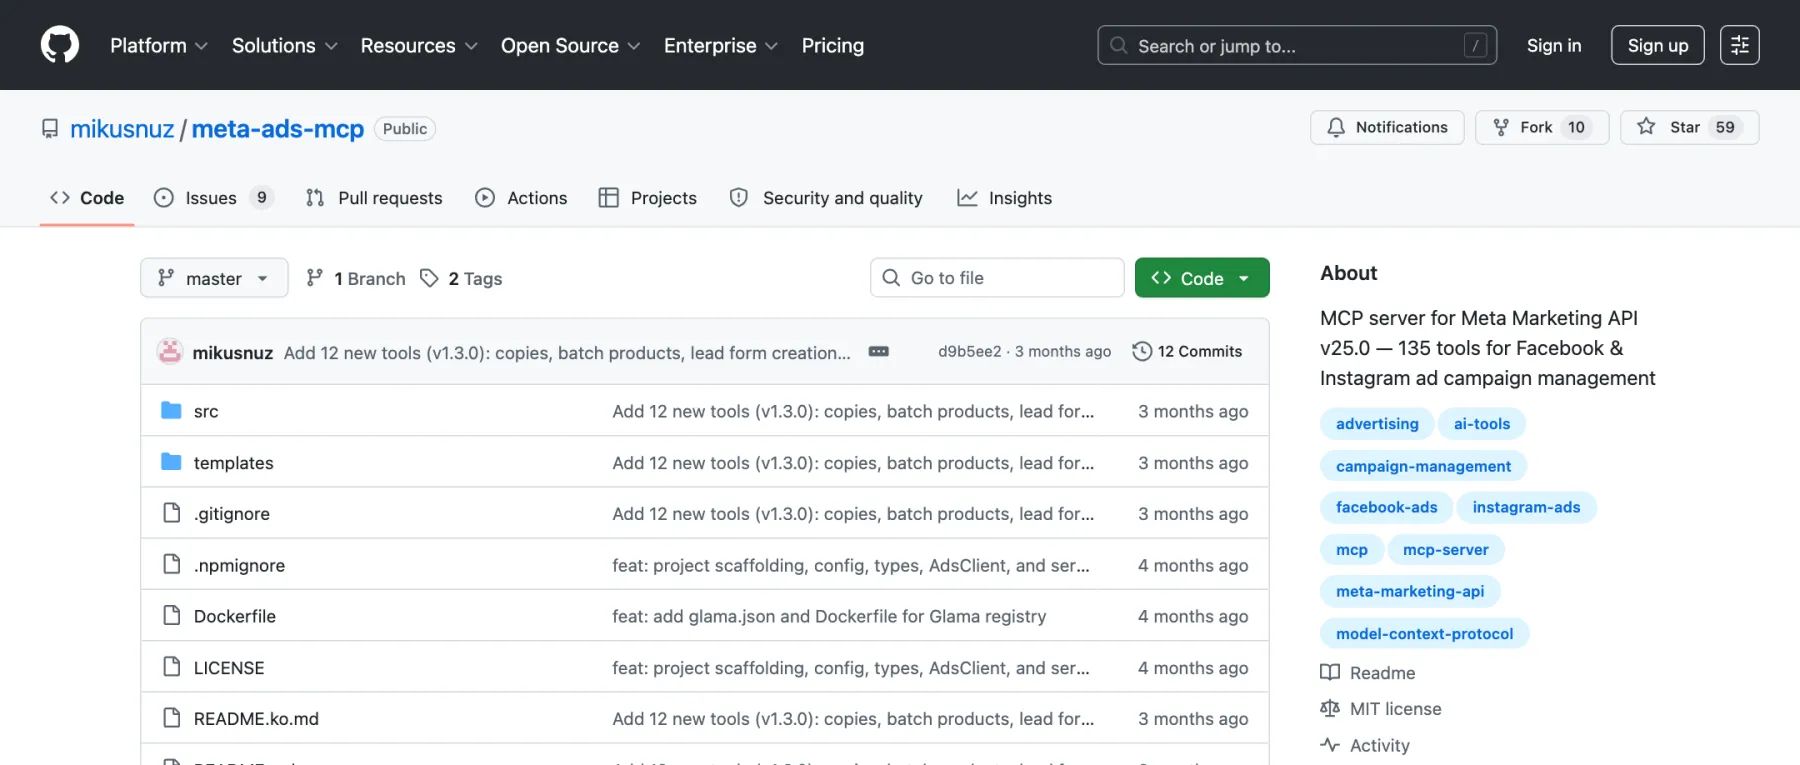Open the Solutions dropdown menu
Screen dimensions: 1800x765
[285, 46]
